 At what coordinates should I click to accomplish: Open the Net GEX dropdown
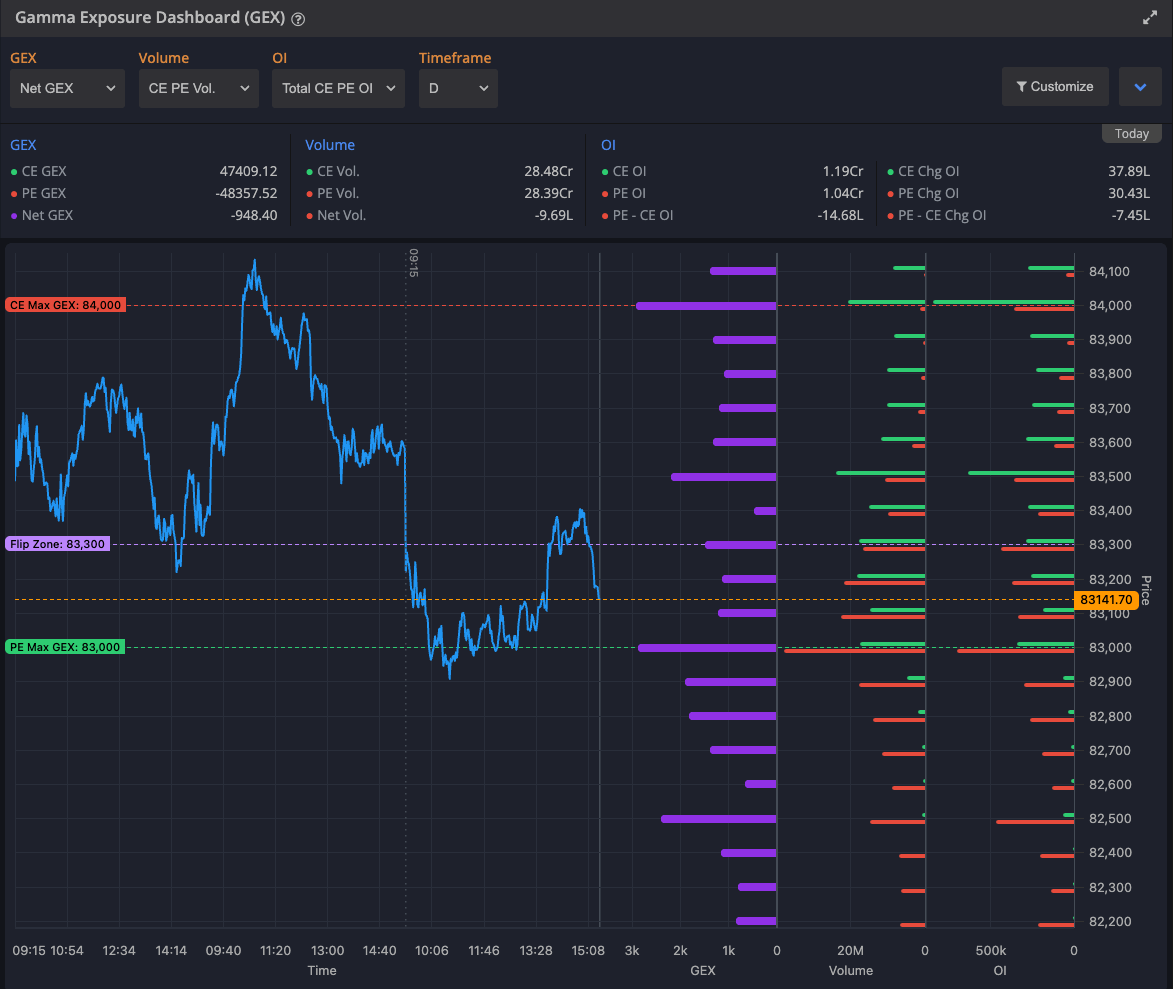(67, 88)
